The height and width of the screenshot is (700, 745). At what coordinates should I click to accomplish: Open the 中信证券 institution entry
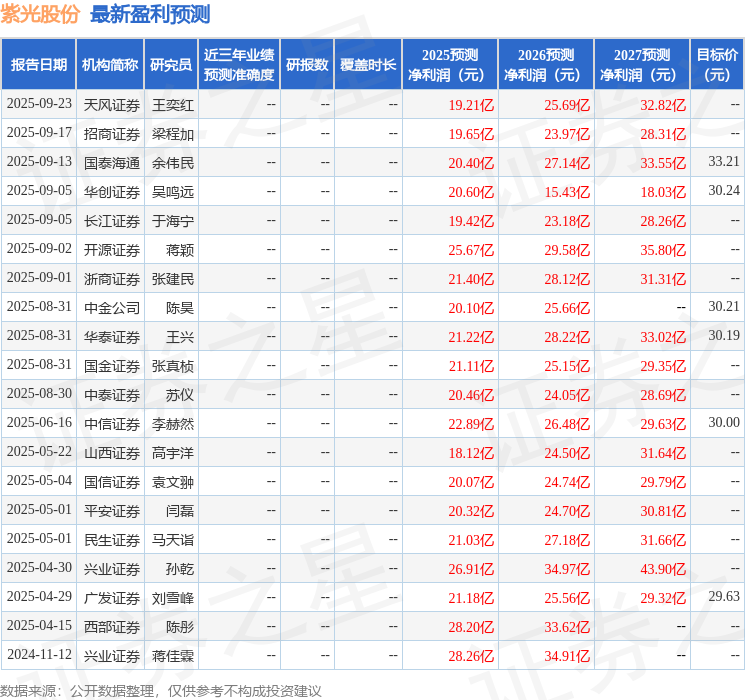click(x=111, y=423)
